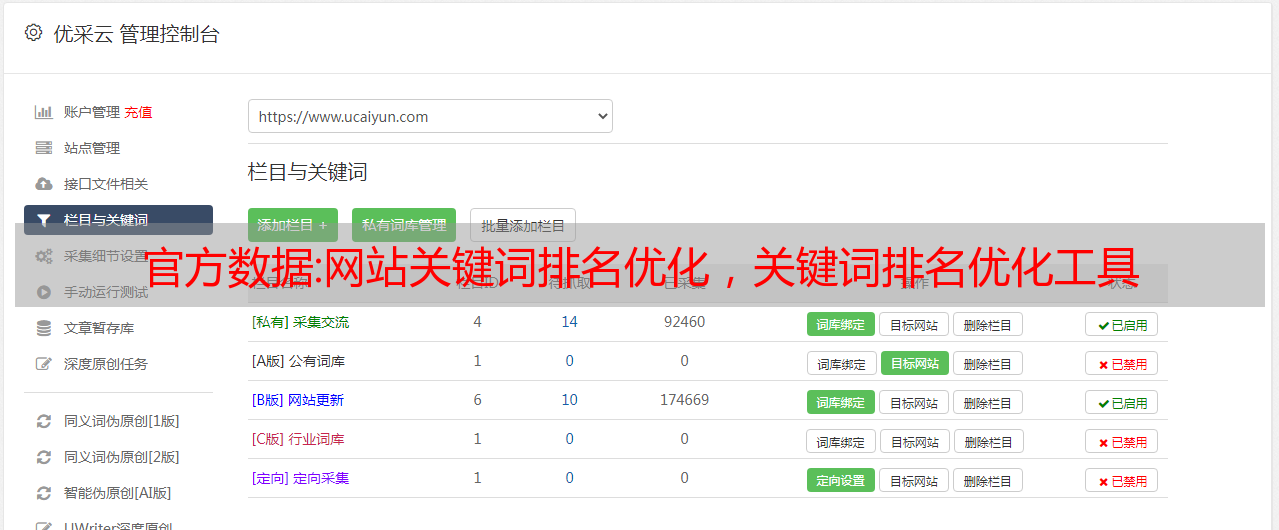Screen dimensions: 1279x530
Task: Click 目标网站 for 采集交流 row
Action: coord(914,324)
